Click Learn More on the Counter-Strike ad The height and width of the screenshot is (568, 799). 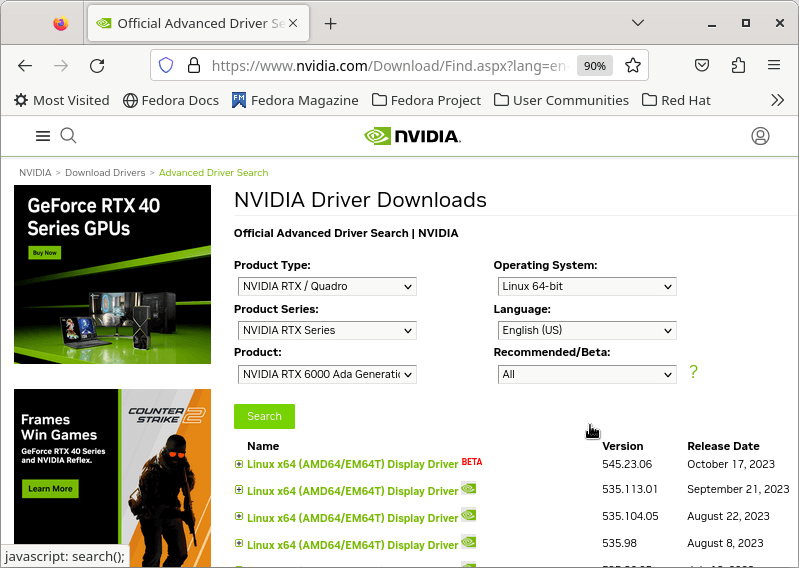coord(50,489)
